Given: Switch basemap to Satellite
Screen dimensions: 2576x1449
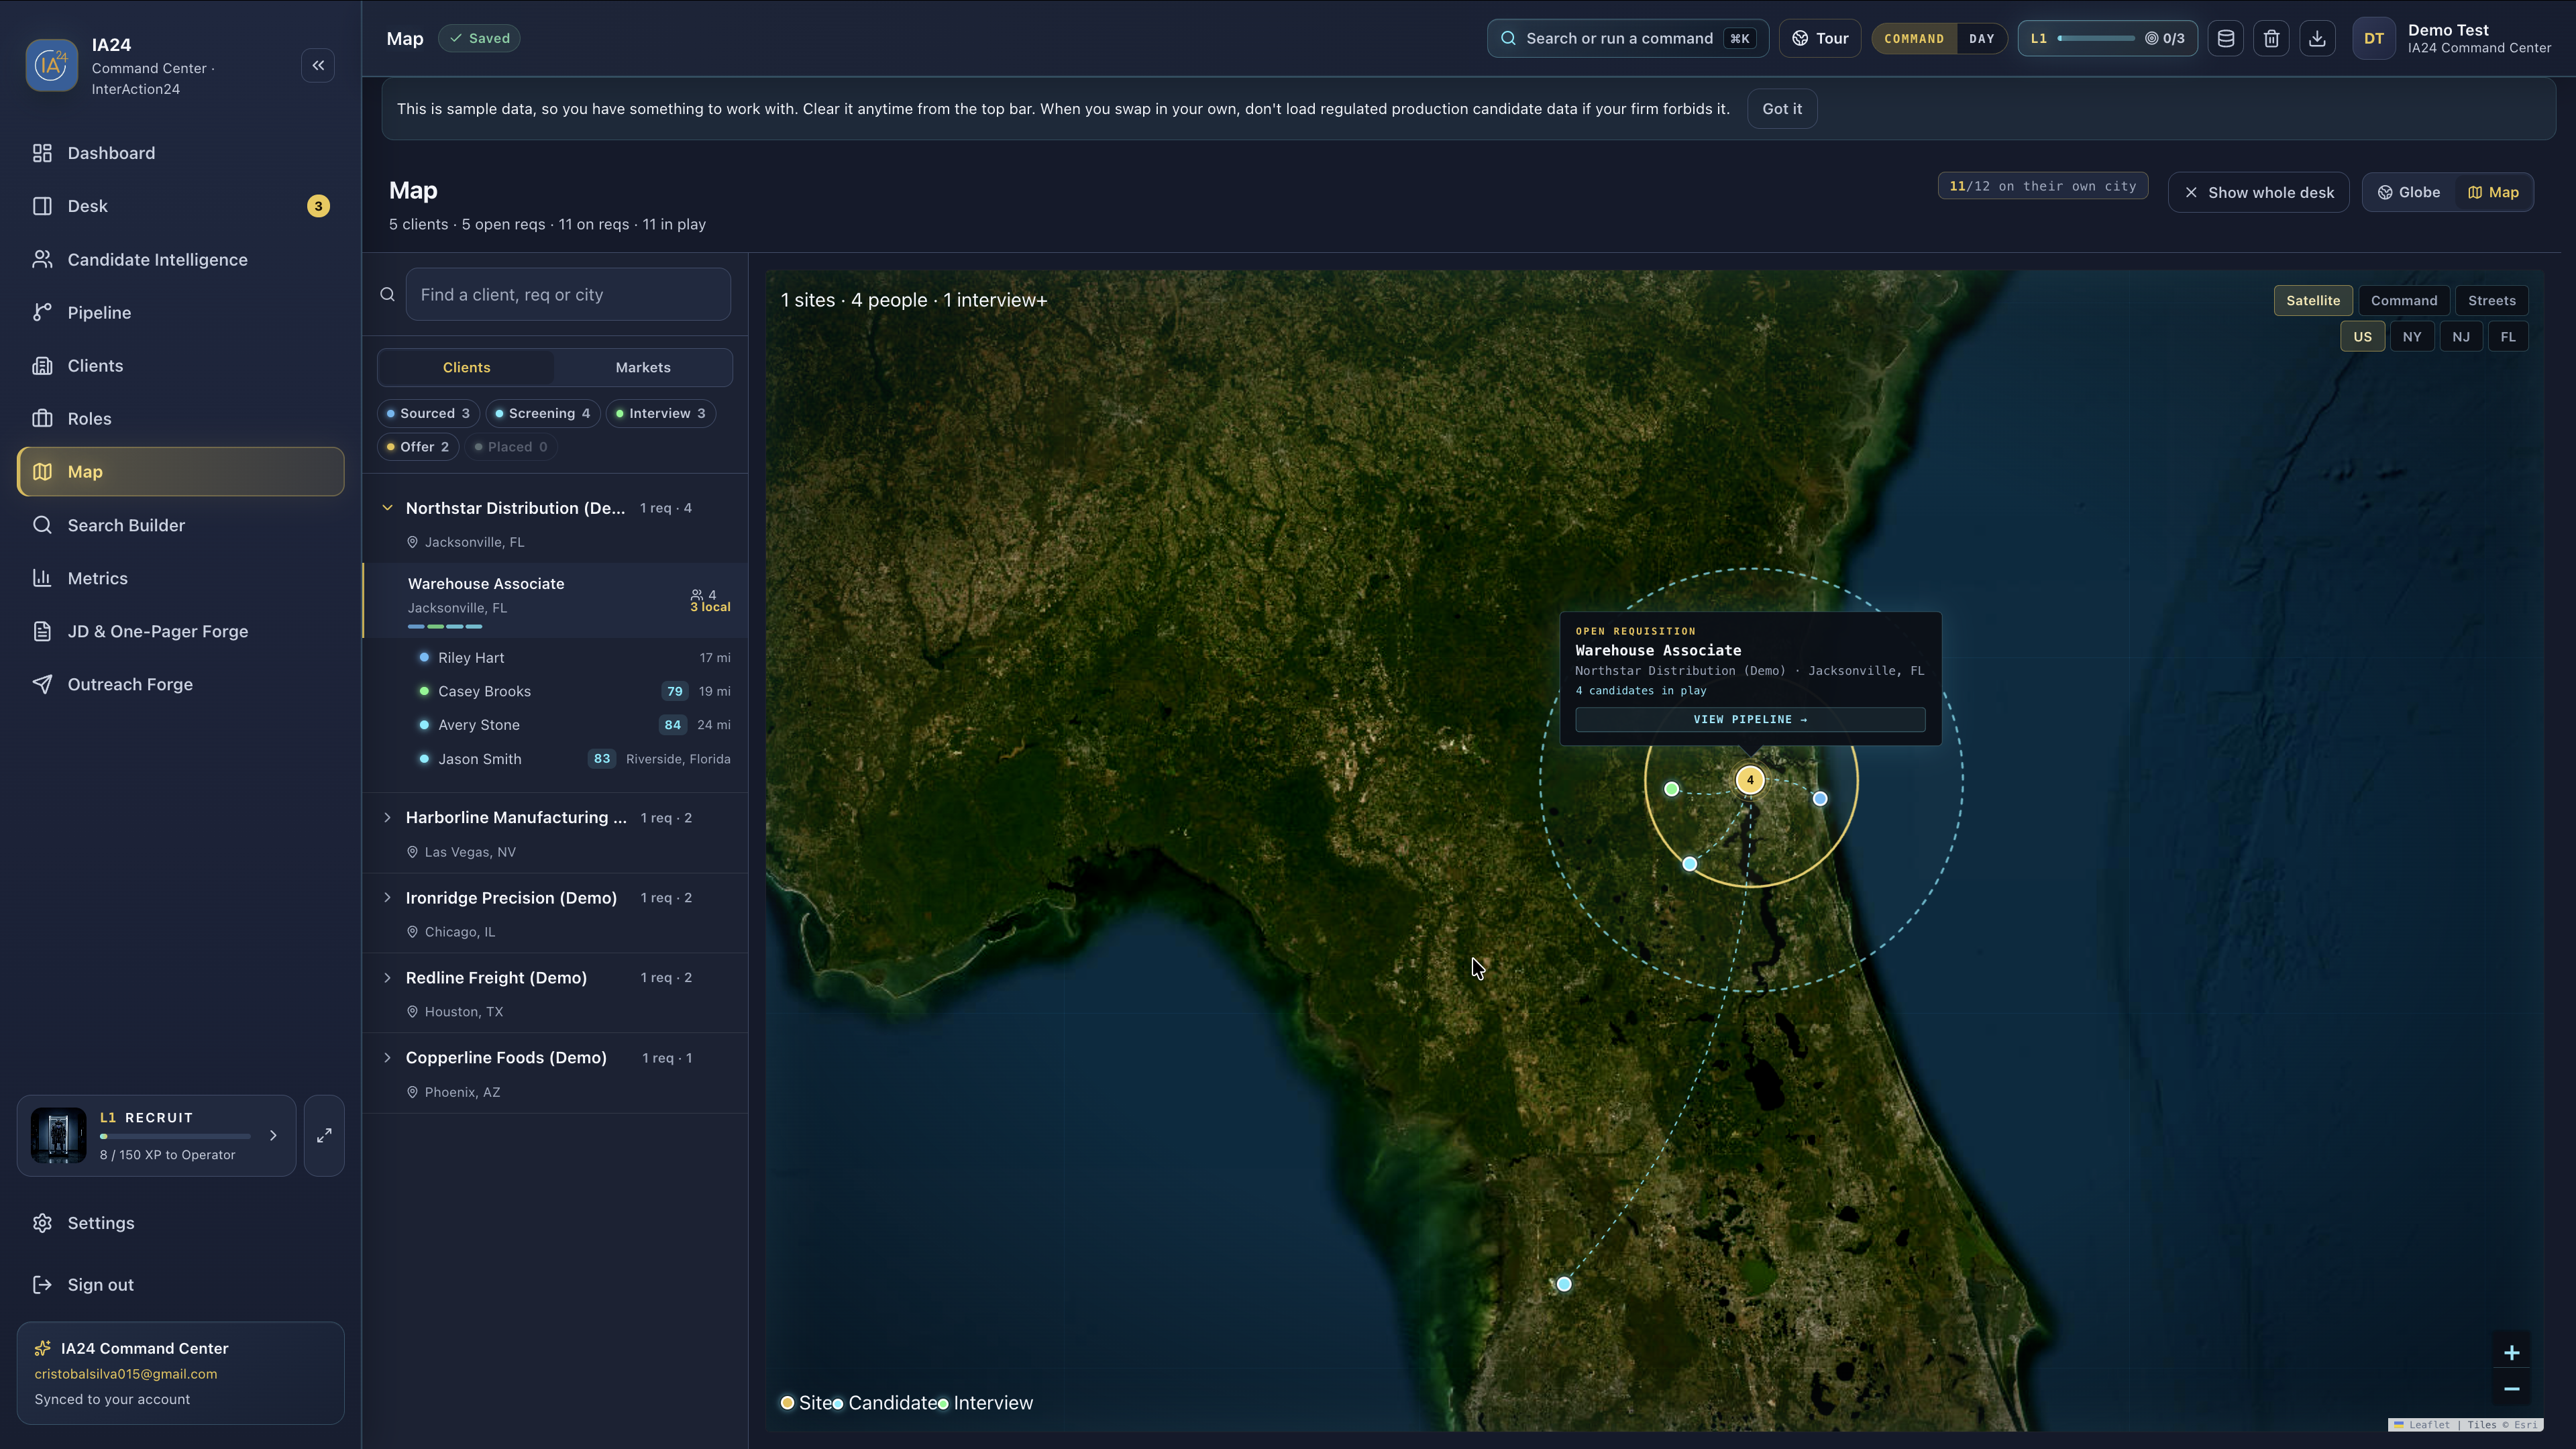Looking at the screenshot, I should [2313, 300].
